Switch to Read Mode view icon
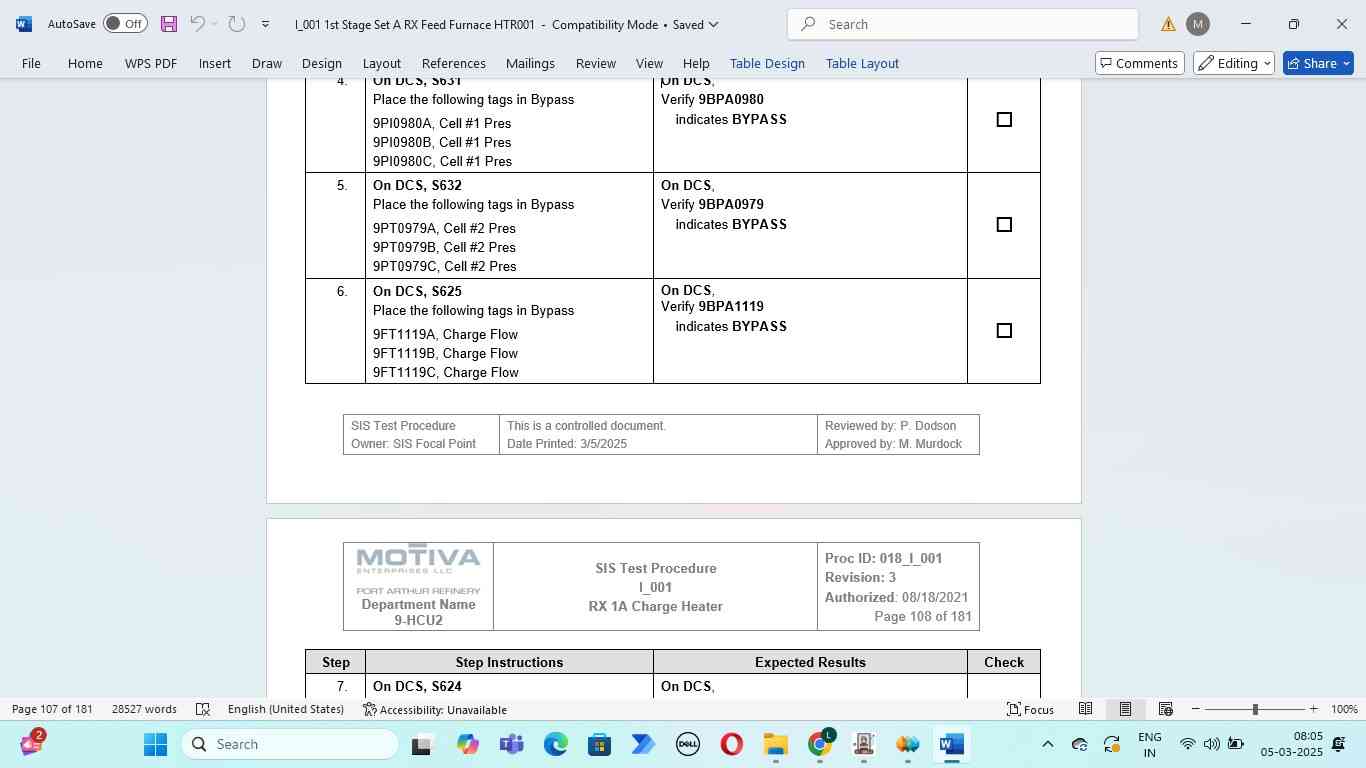 coord(1085,709)
